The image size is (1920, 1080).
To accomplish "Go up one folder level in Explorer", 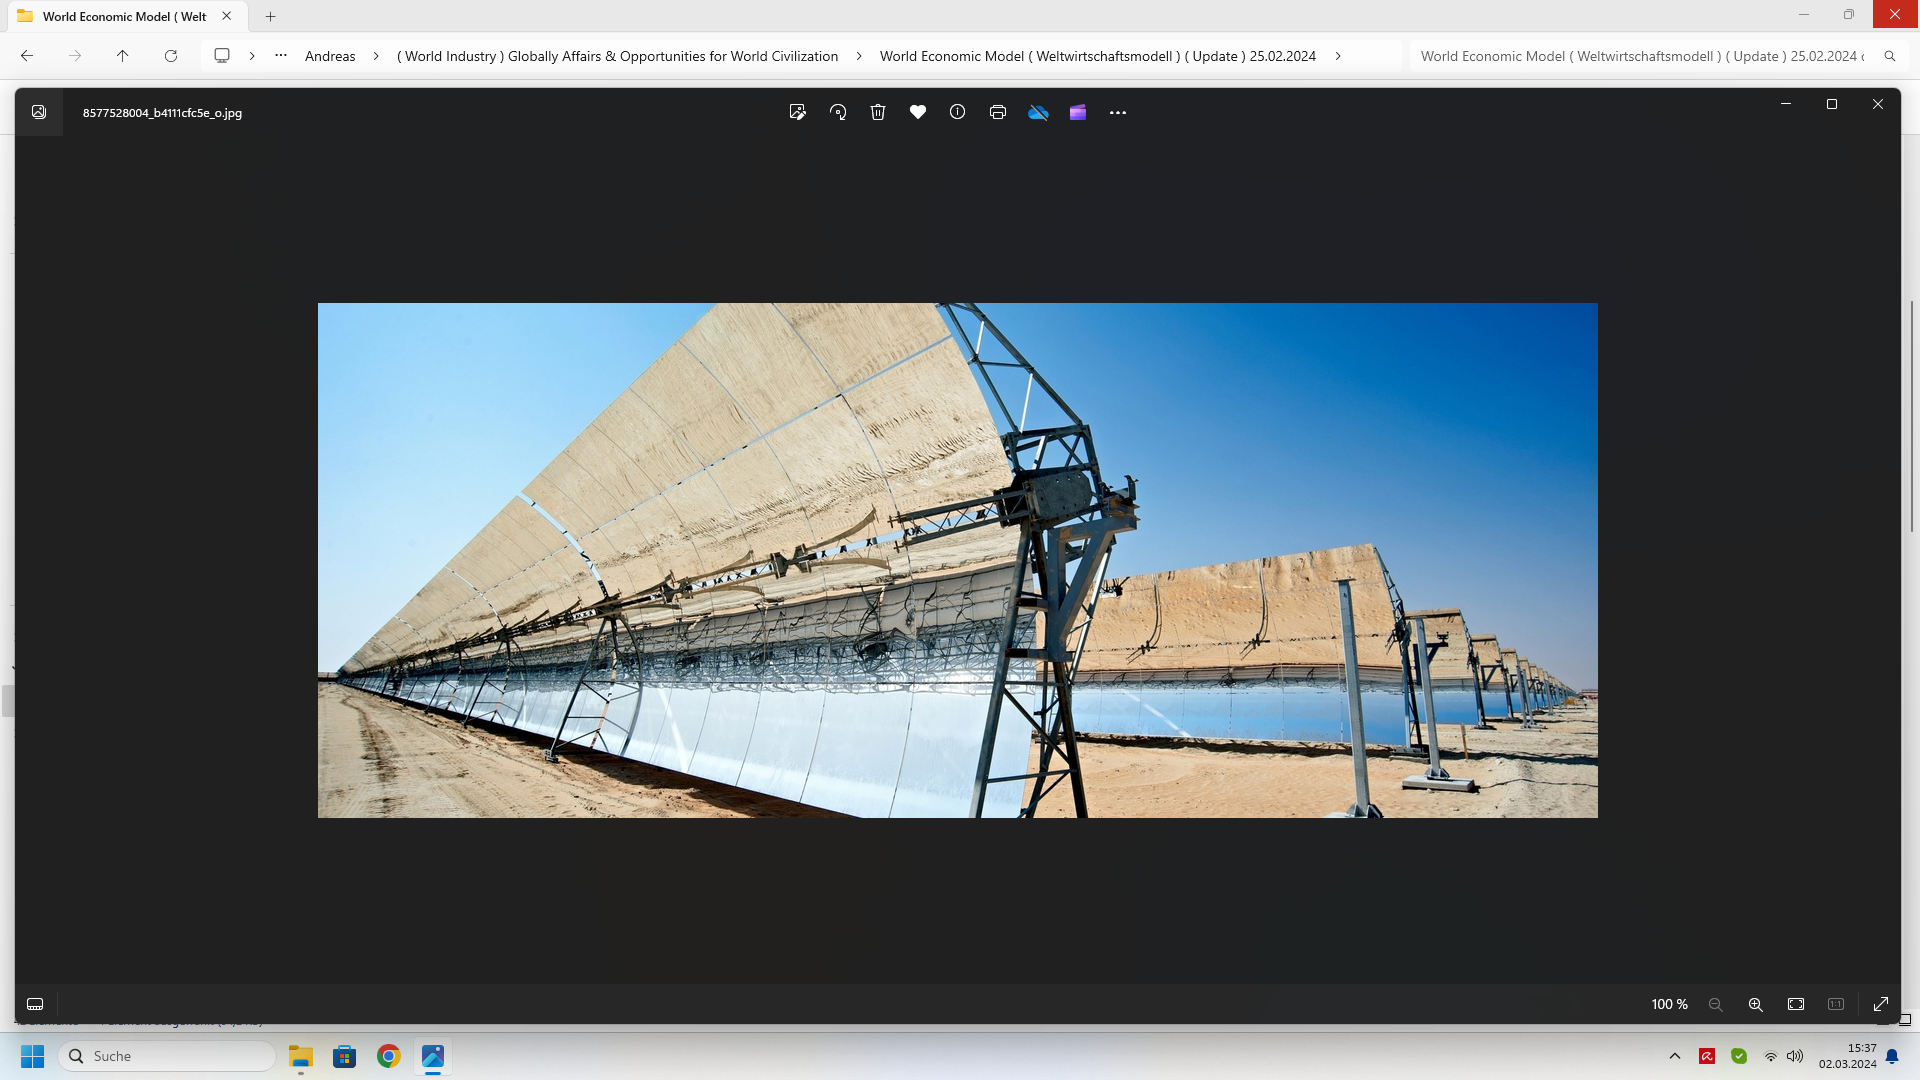I will 123,56.
